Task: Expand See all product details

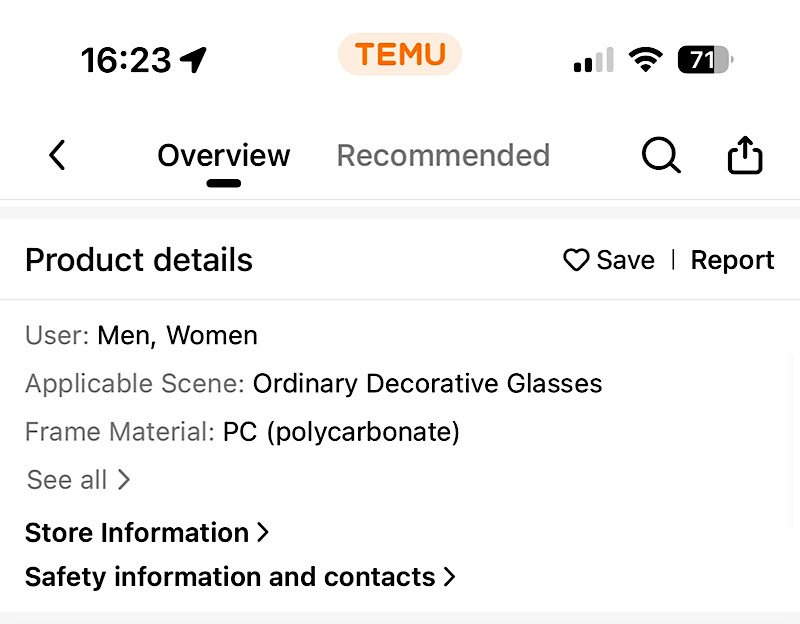Action: pos(78,480)
